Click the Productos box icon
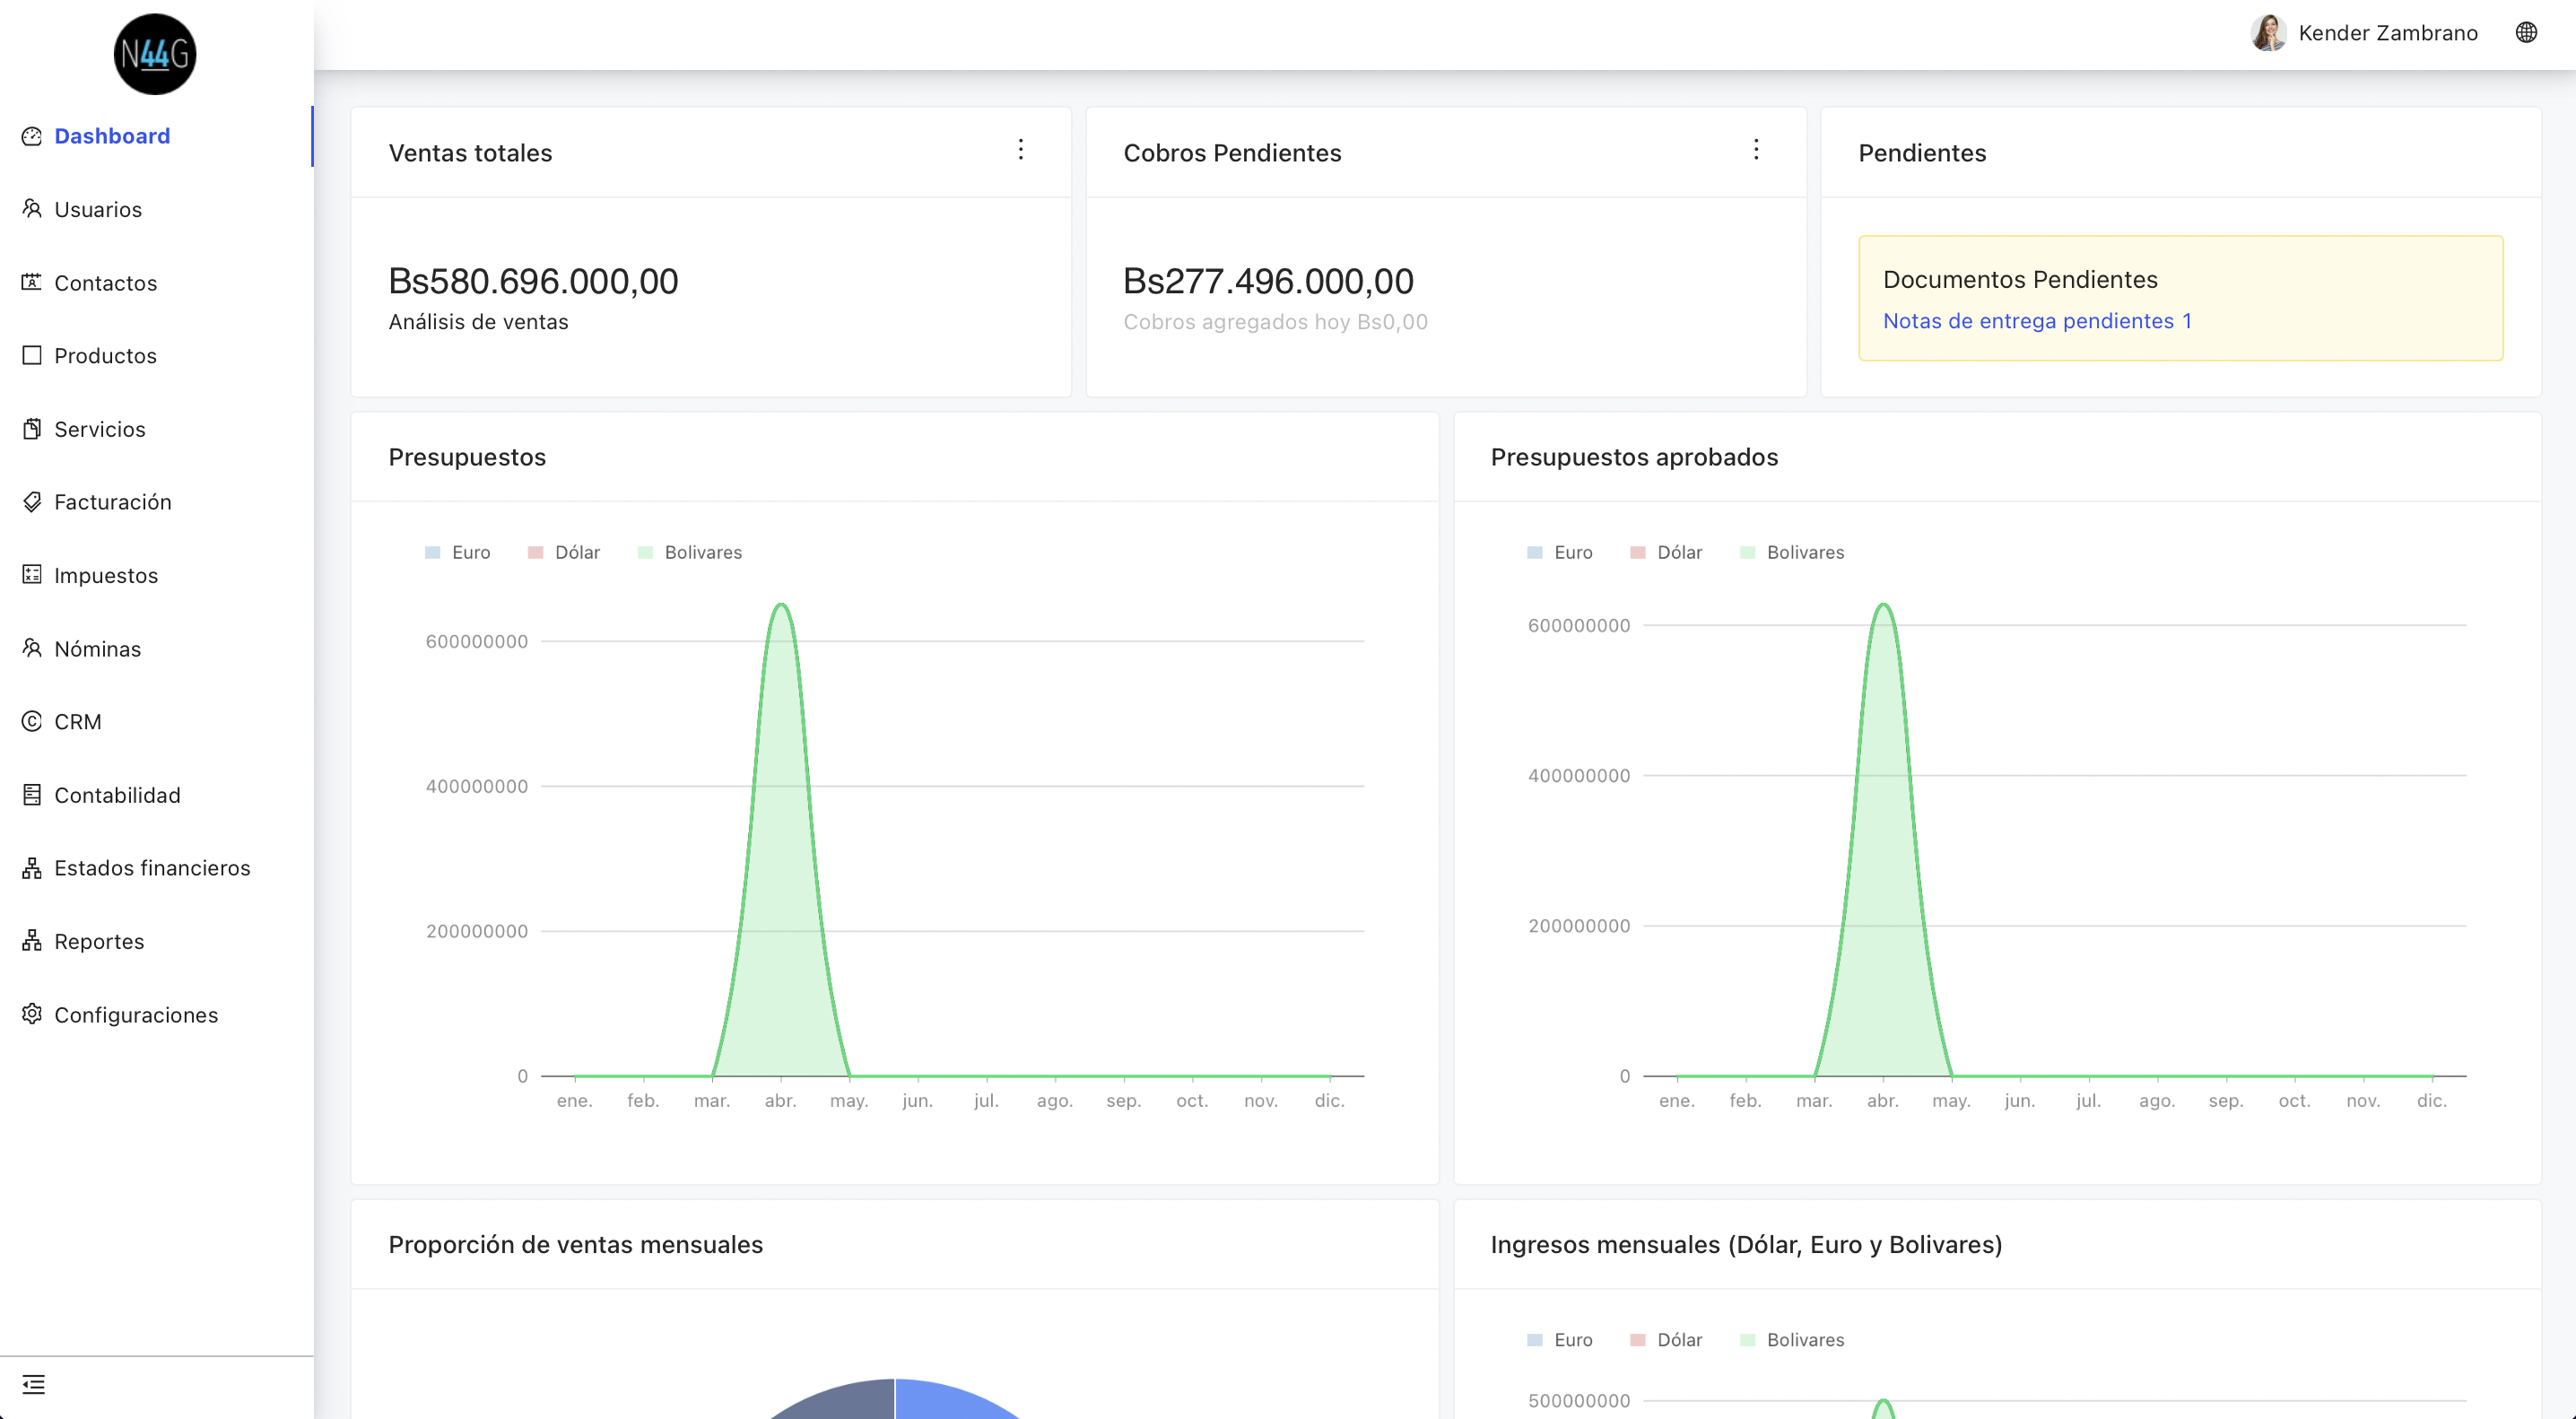The height and width of the screenshot is (1419, 2576). [x=32, y=355]
